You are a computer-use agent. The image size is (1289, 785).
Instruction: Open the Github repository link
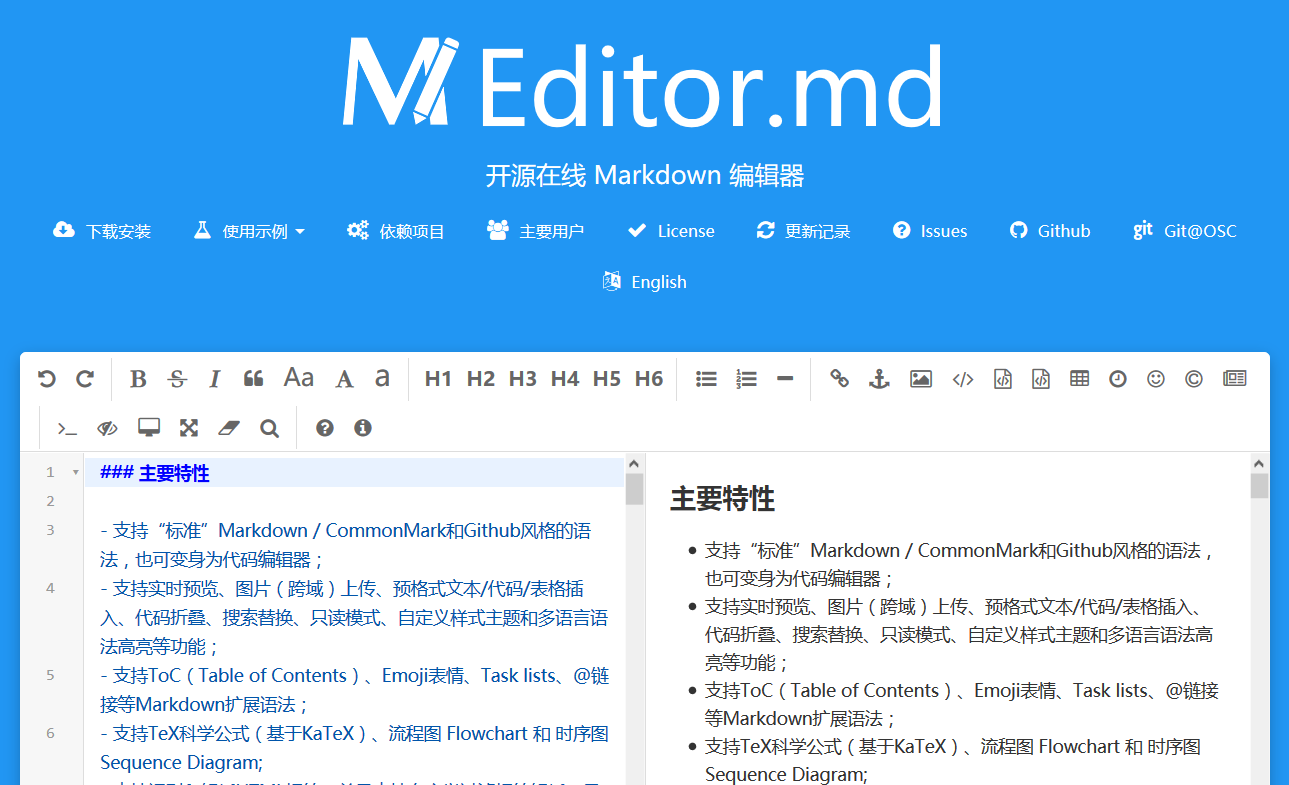pos(1050,231)
